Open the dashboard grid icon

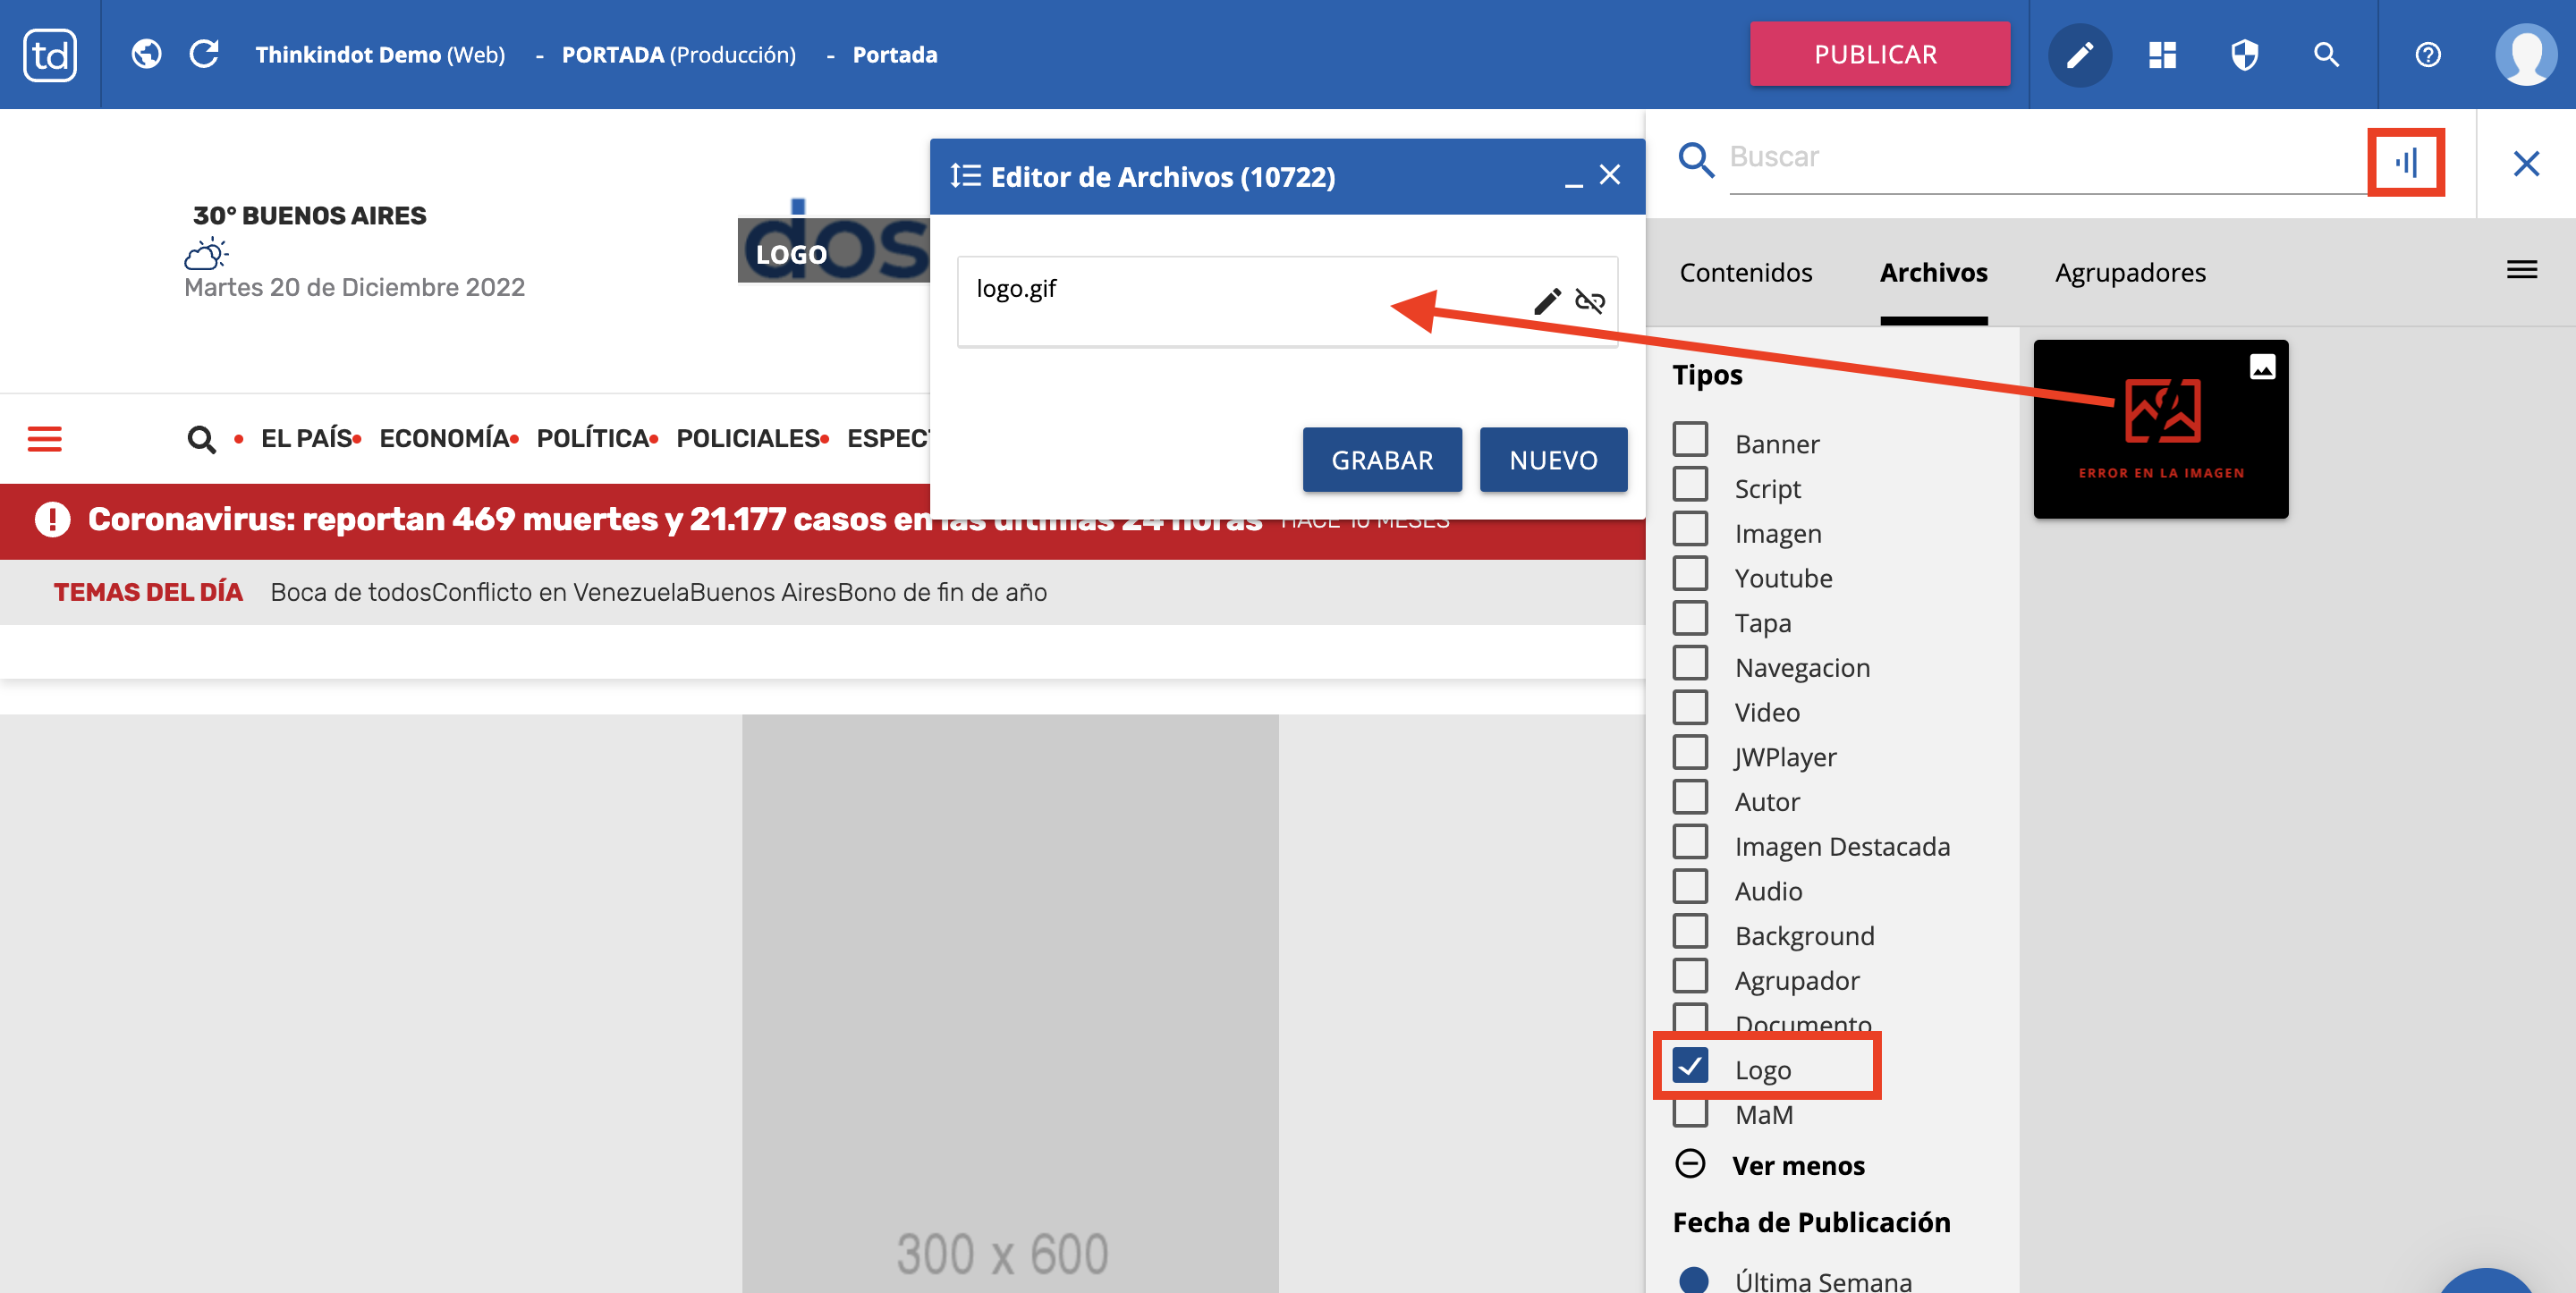click(x=2162, y=54)
